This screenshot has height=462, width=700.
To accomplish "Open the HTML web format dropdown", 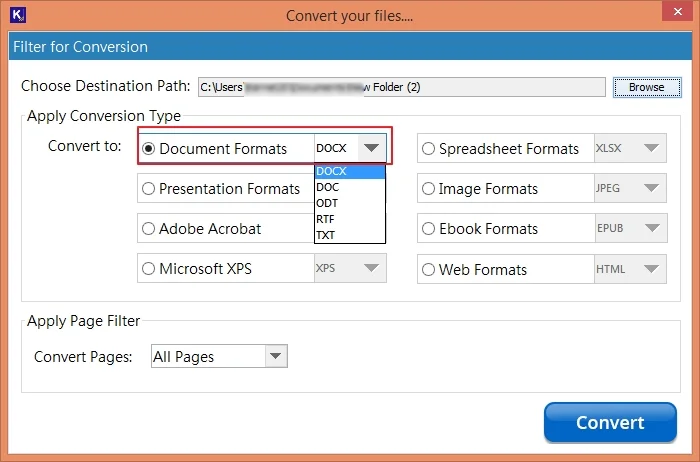I will click(630, 269).
